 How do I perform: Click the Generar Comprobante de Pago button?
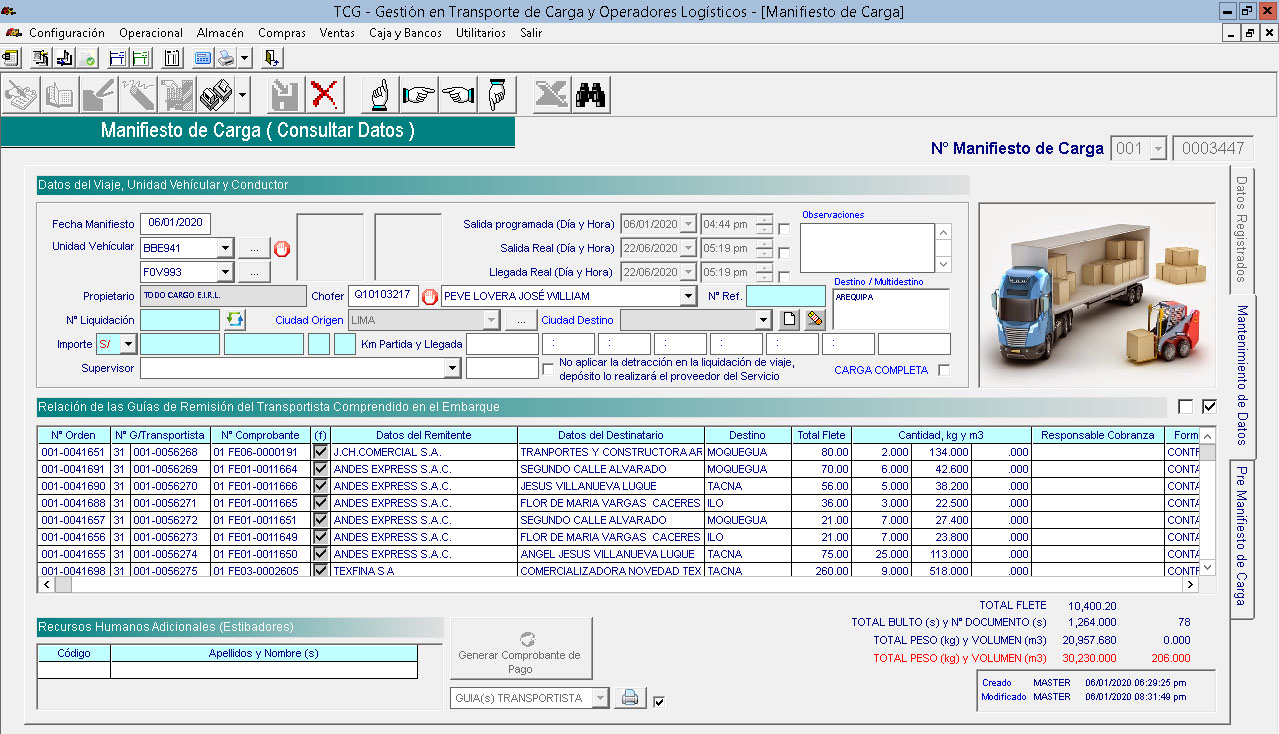[520, 649]
